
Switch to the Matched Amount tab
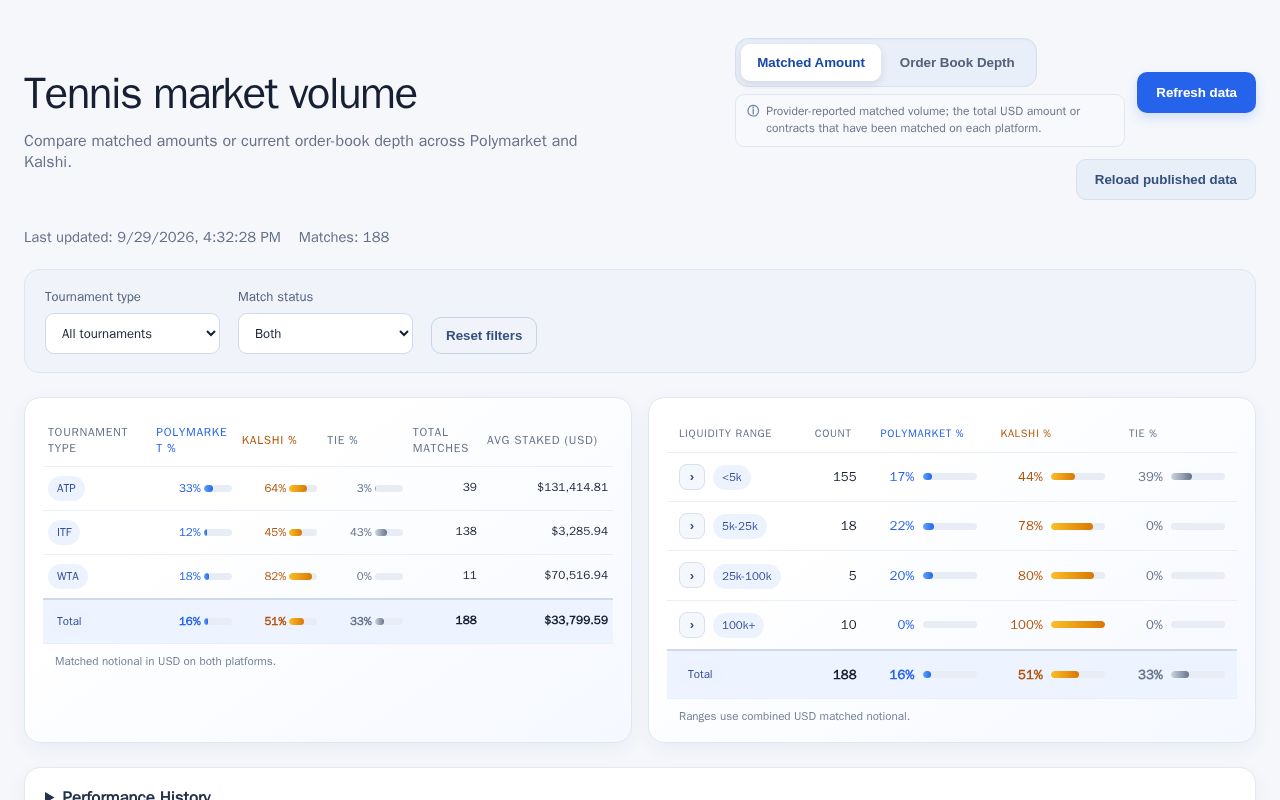(811, 63)
